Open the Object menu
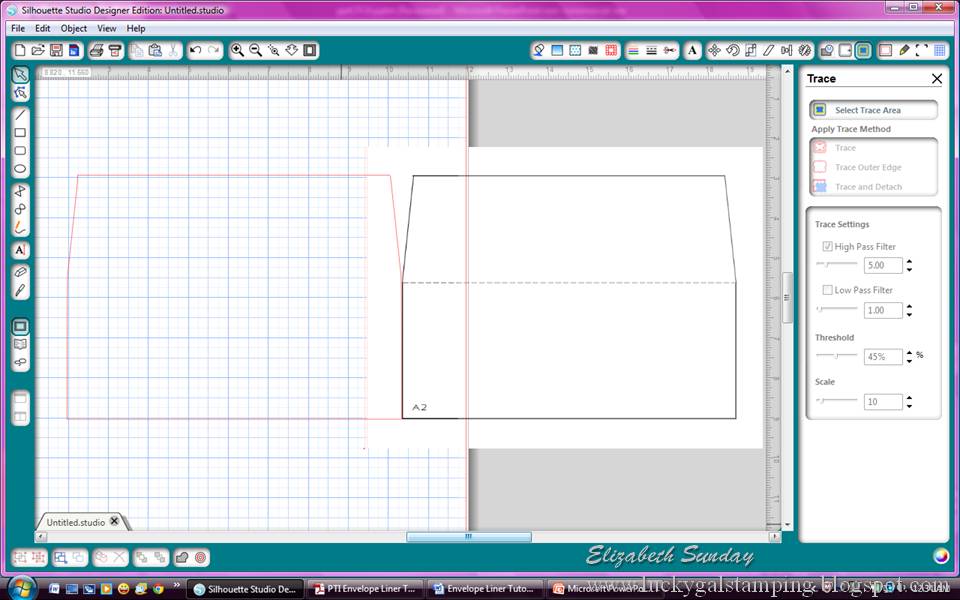960x600 pixels. pyautogui.click(x=73, y=28)
